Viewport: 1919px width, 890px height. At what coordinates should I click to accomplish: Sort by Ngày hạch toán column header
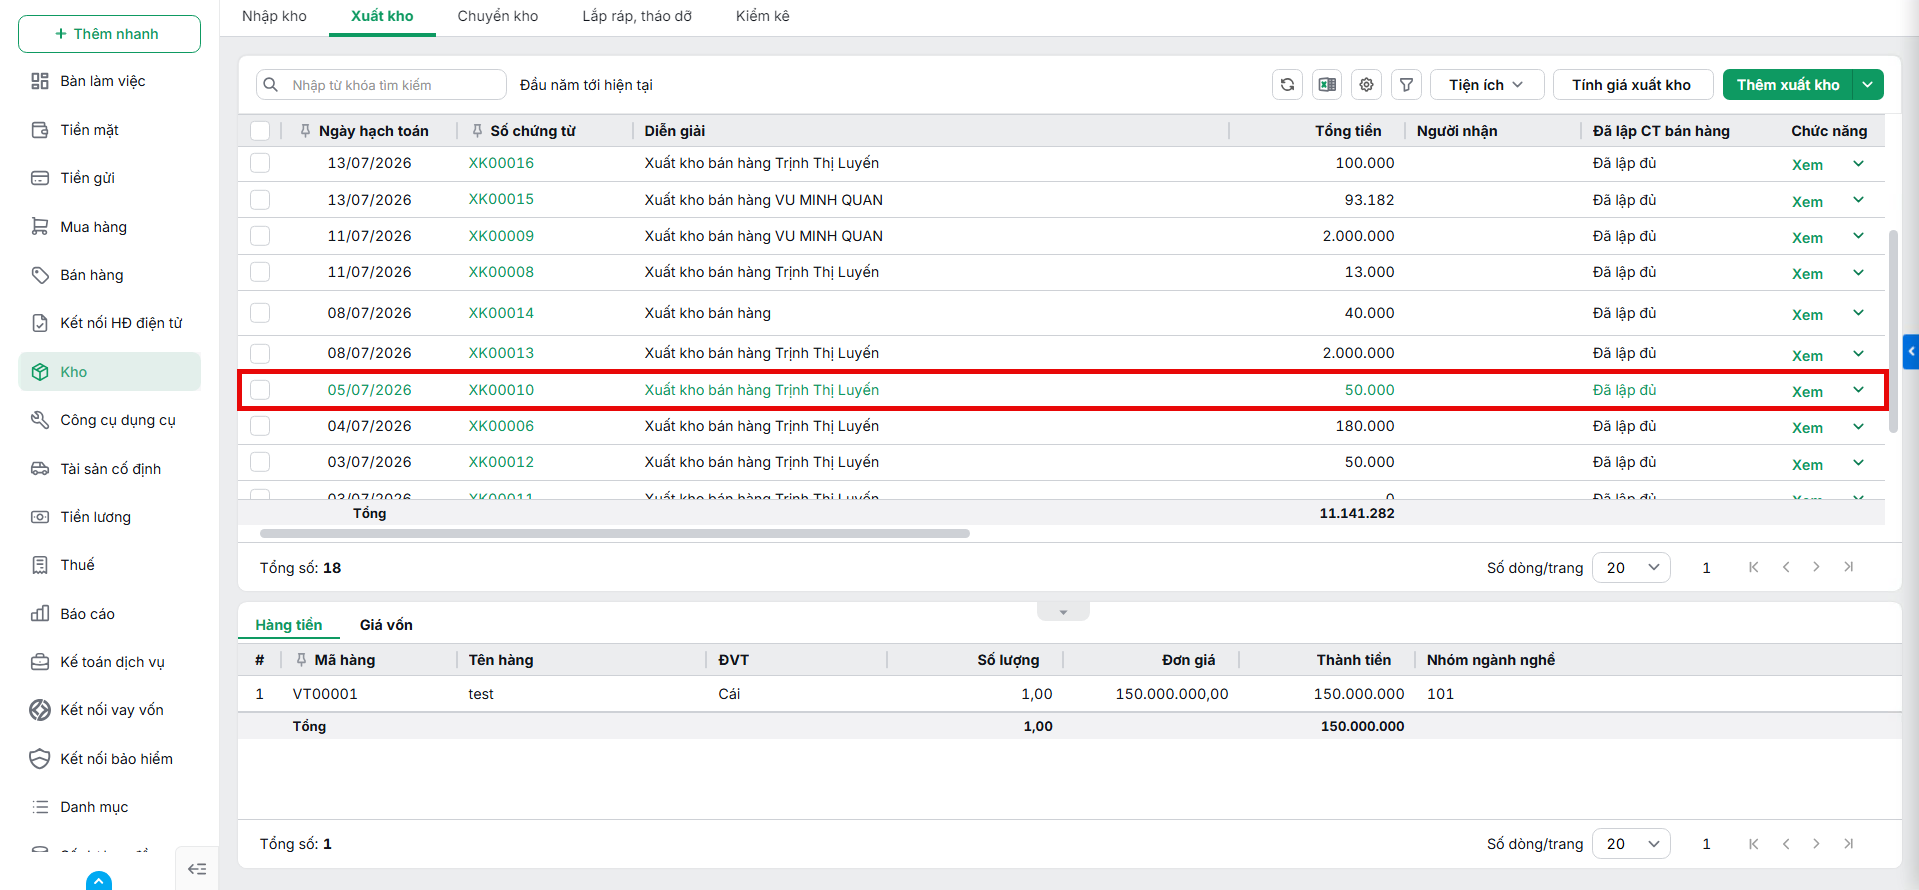[373, 131]
